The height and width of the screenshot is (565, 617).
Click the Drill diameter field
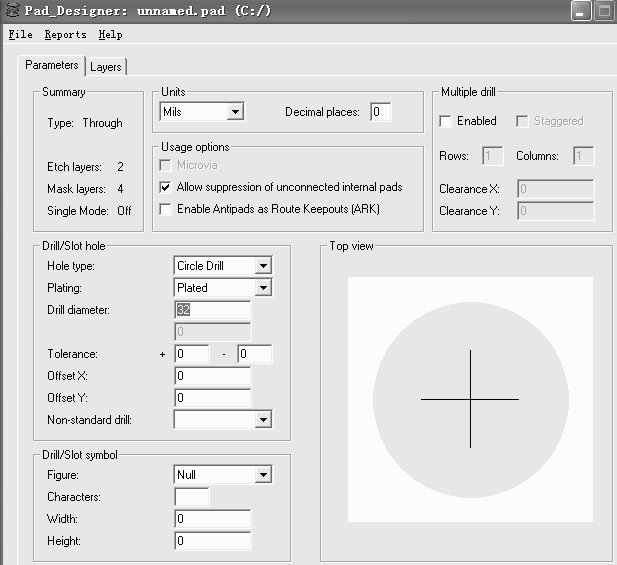click(212, 310)
